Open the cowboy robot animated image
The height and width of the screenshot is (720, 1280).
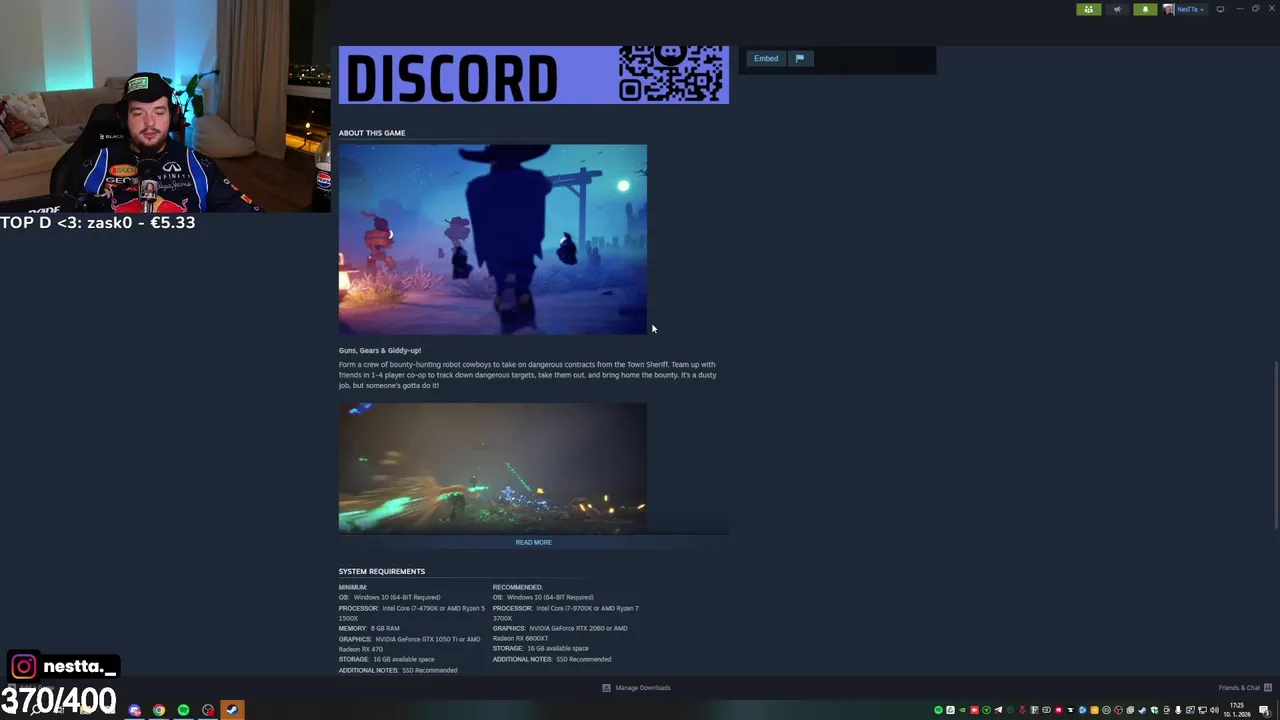tap(492, 239)
